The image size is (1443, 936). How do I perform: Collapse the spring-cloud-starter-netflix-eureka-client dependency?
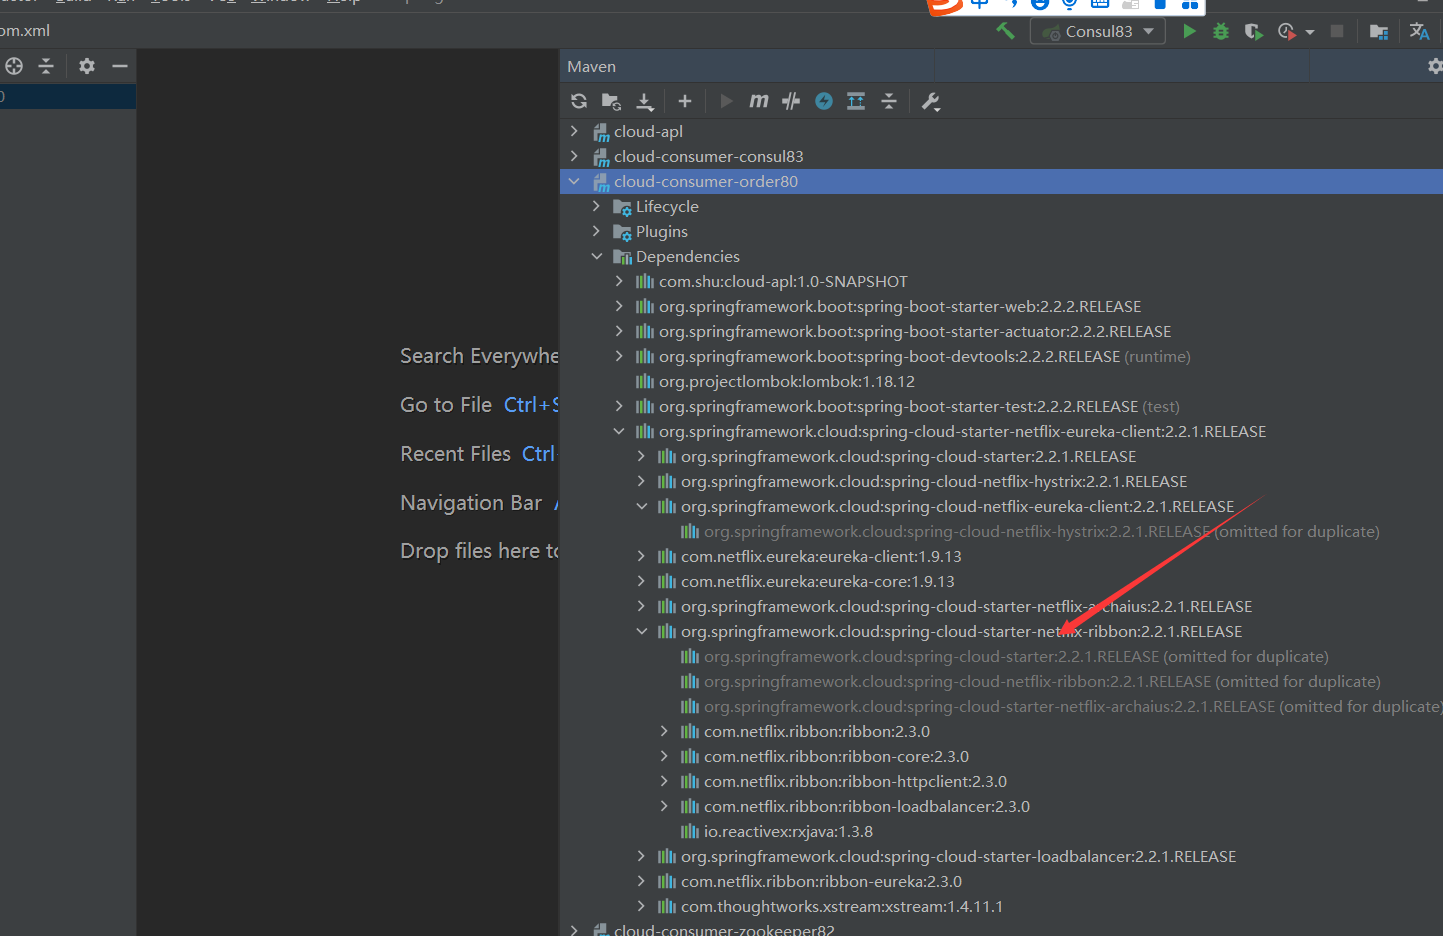[x=619, y=431]
